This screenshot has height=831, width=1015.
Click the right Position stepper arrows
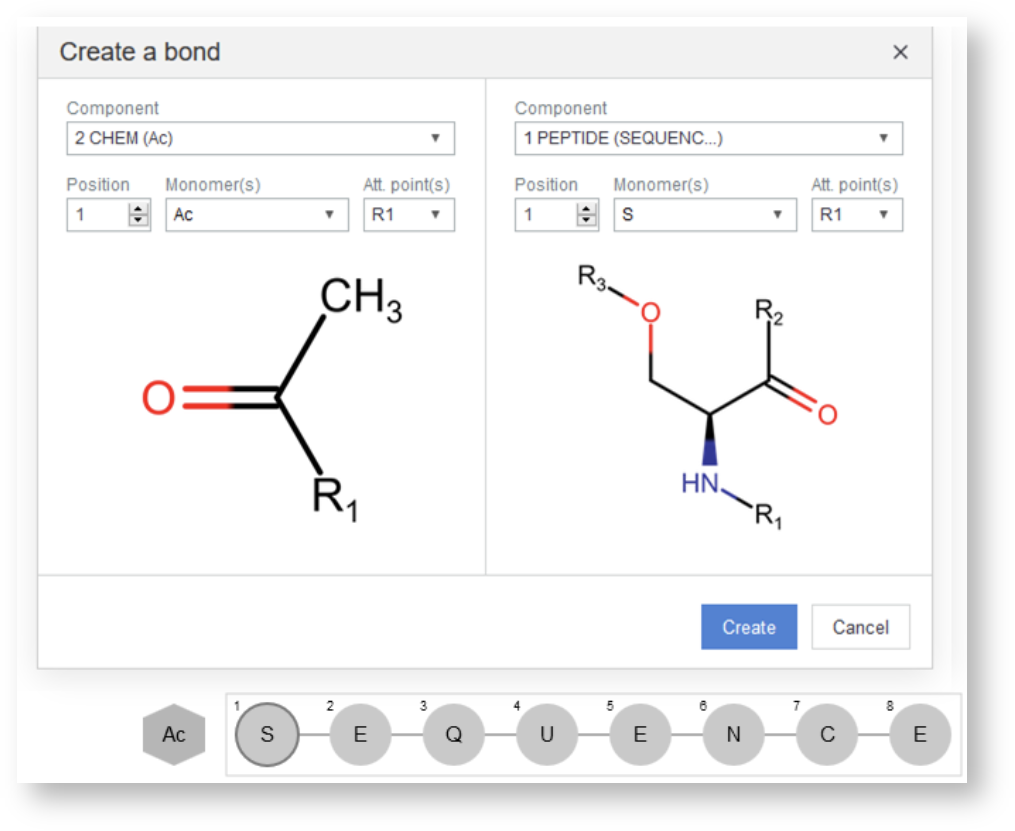click(x=586, y=215)
